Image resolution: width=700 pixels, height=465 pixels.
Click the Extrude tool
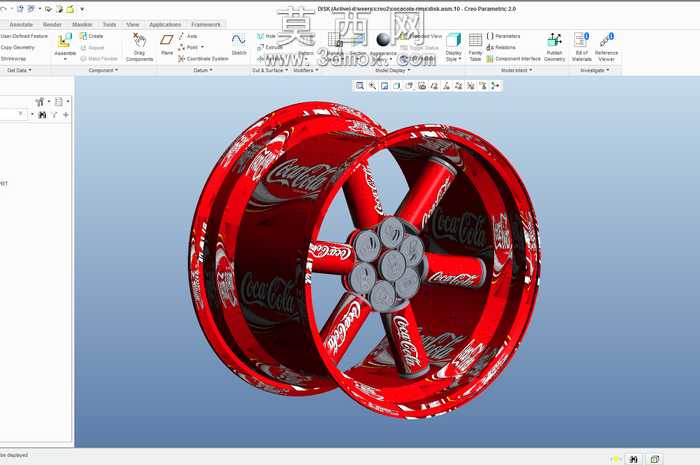tap(270, 47)
